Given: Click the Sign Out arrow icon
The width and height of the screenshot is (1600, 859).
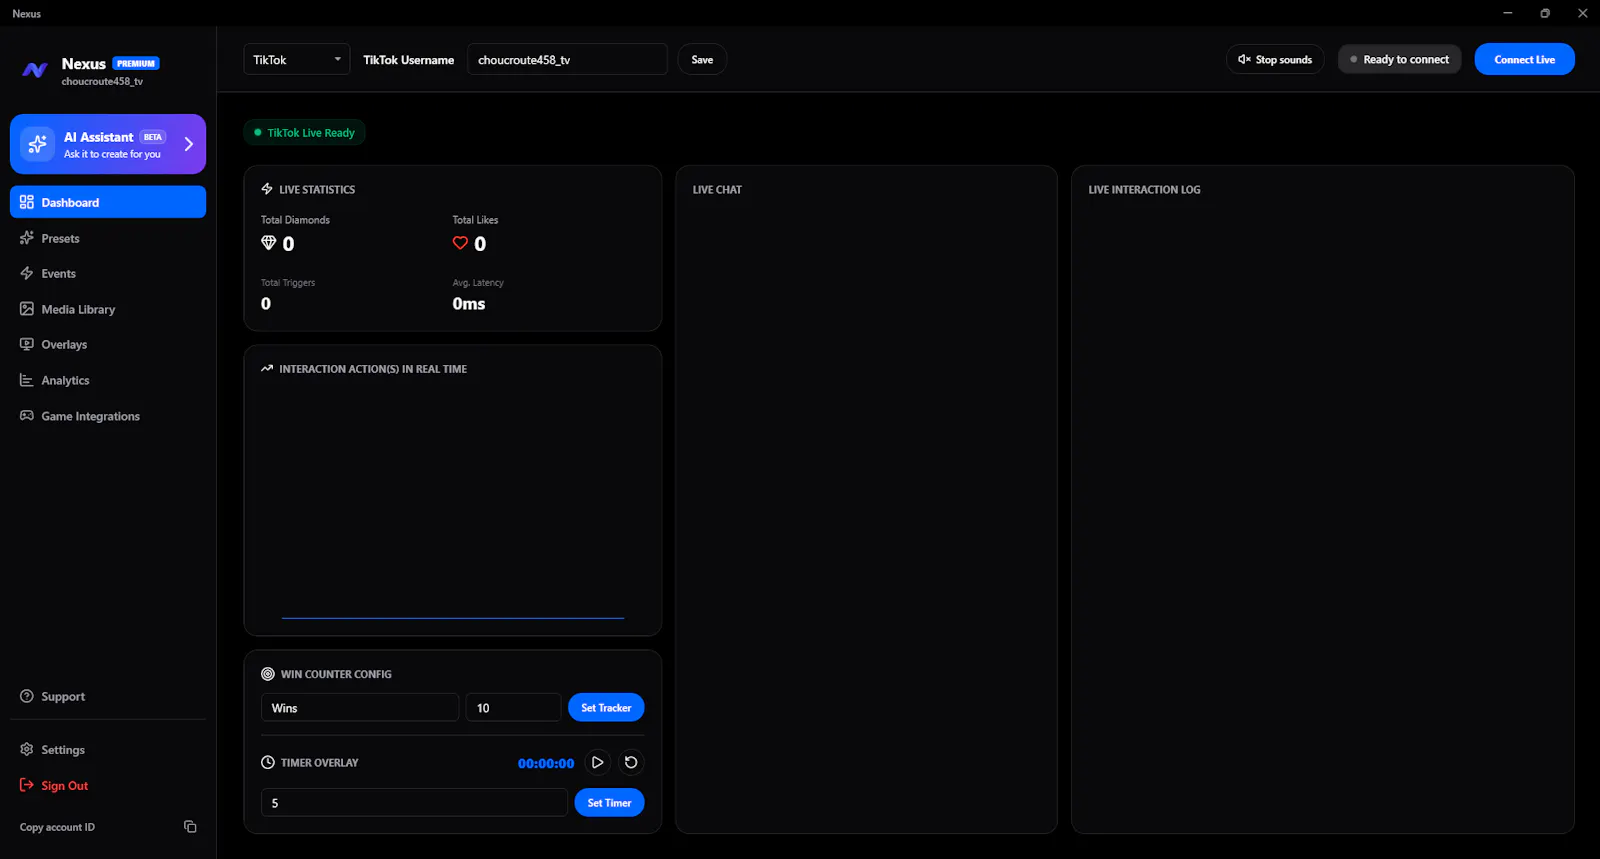Looking at the screenshot, I should (x=27, y=785).
